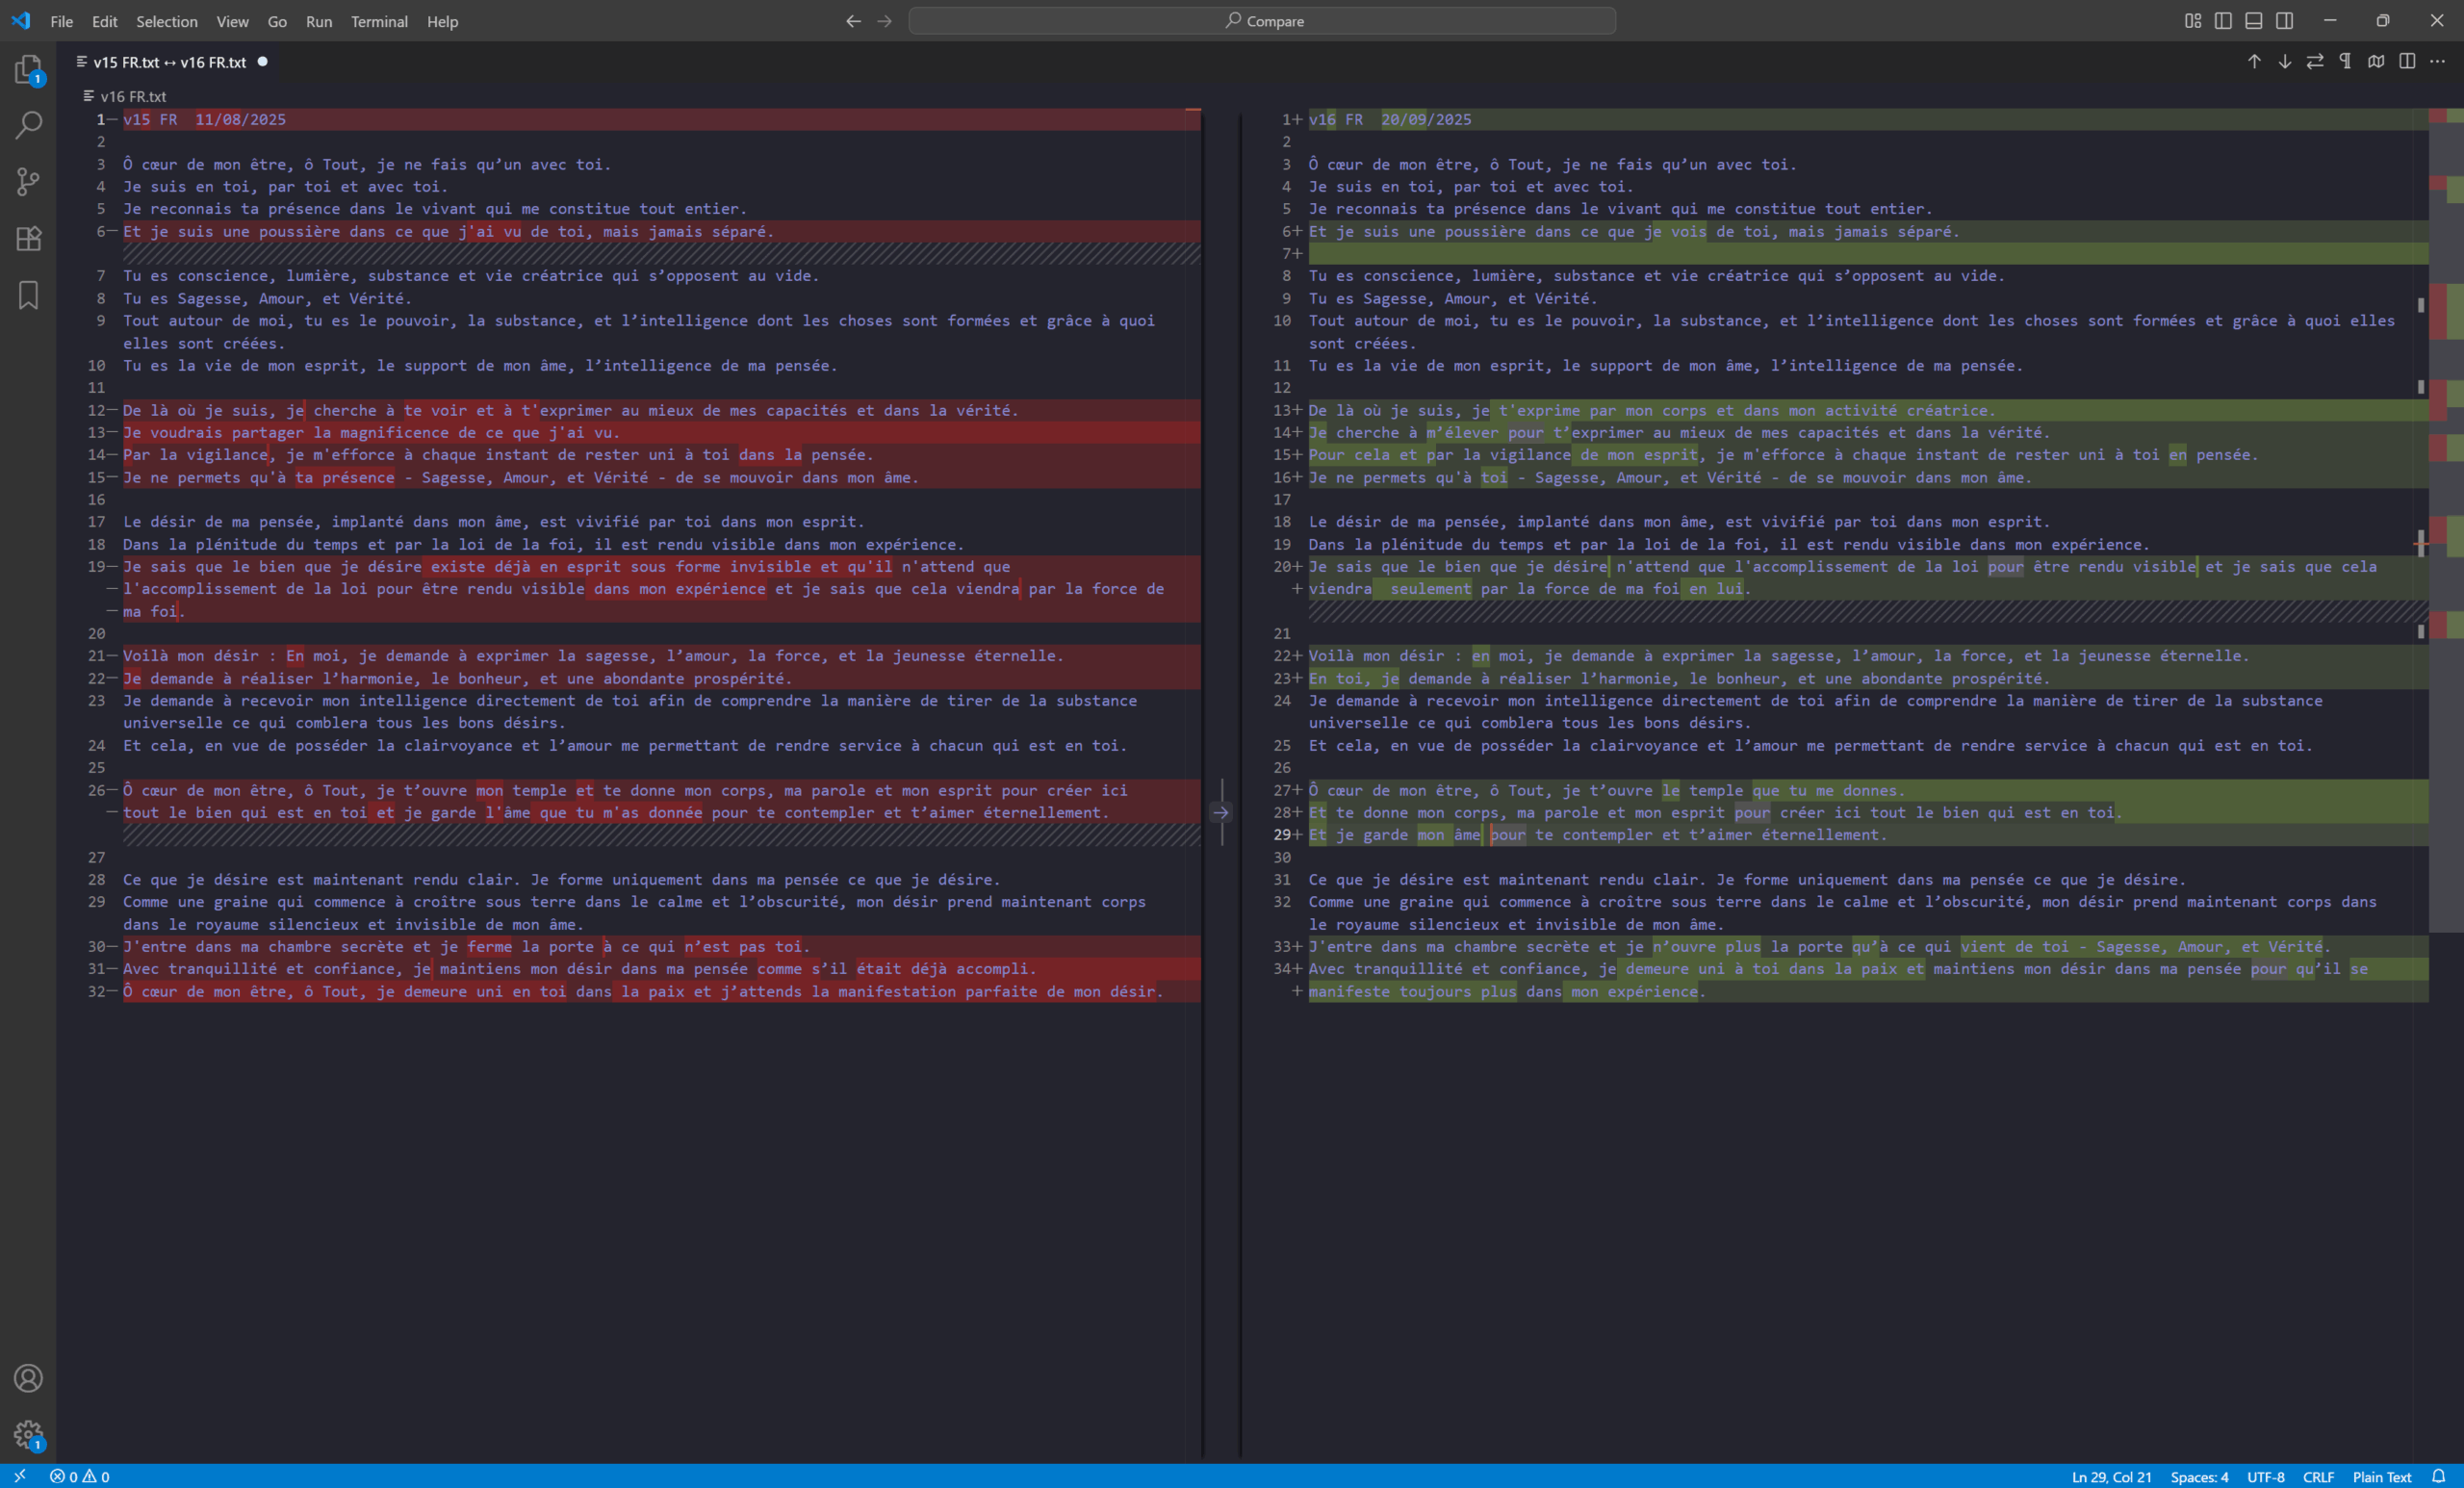
Task: Click the Compare command center search box
Action: [1262, 21]
